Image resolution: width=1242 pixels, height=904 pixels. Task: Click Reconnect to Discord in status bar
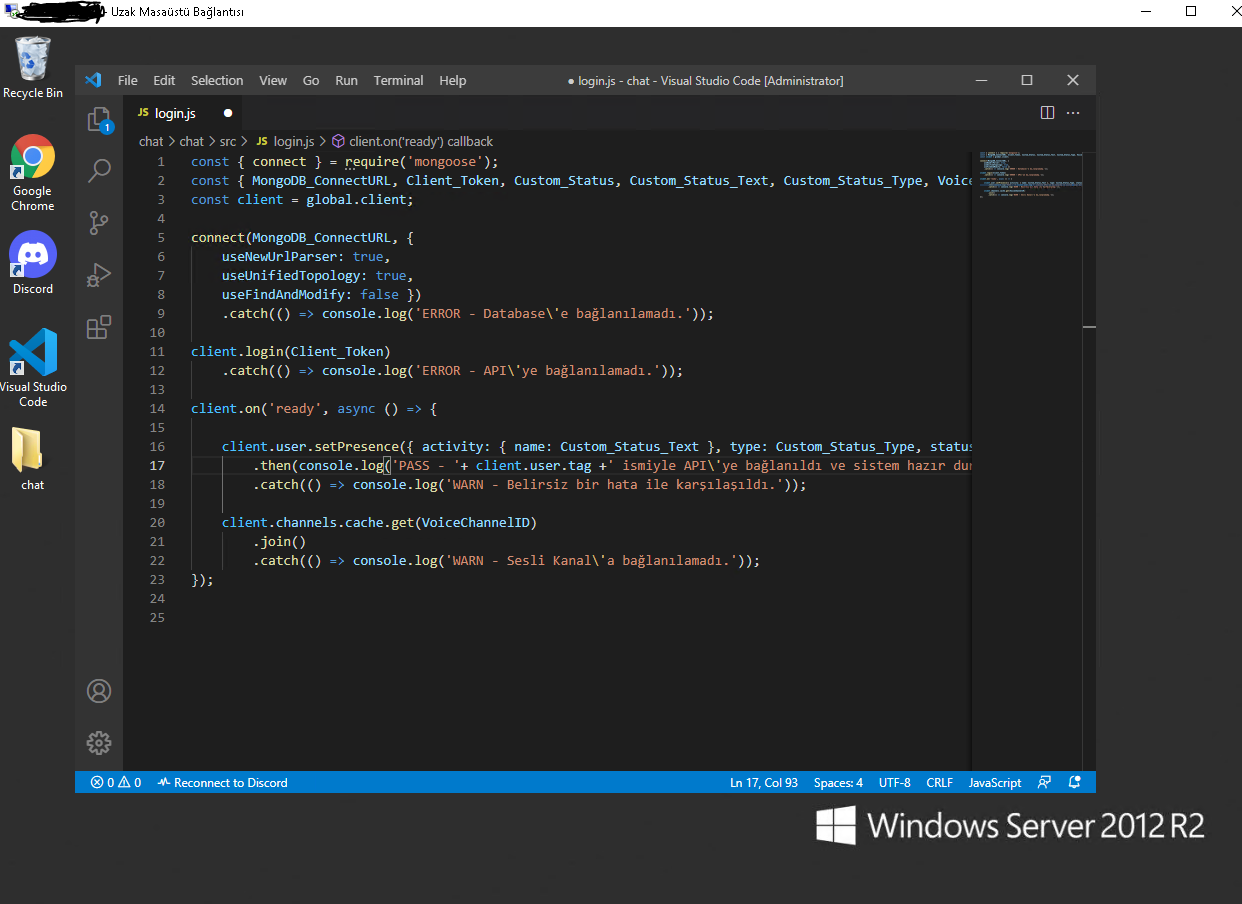(x=223, y=783)
